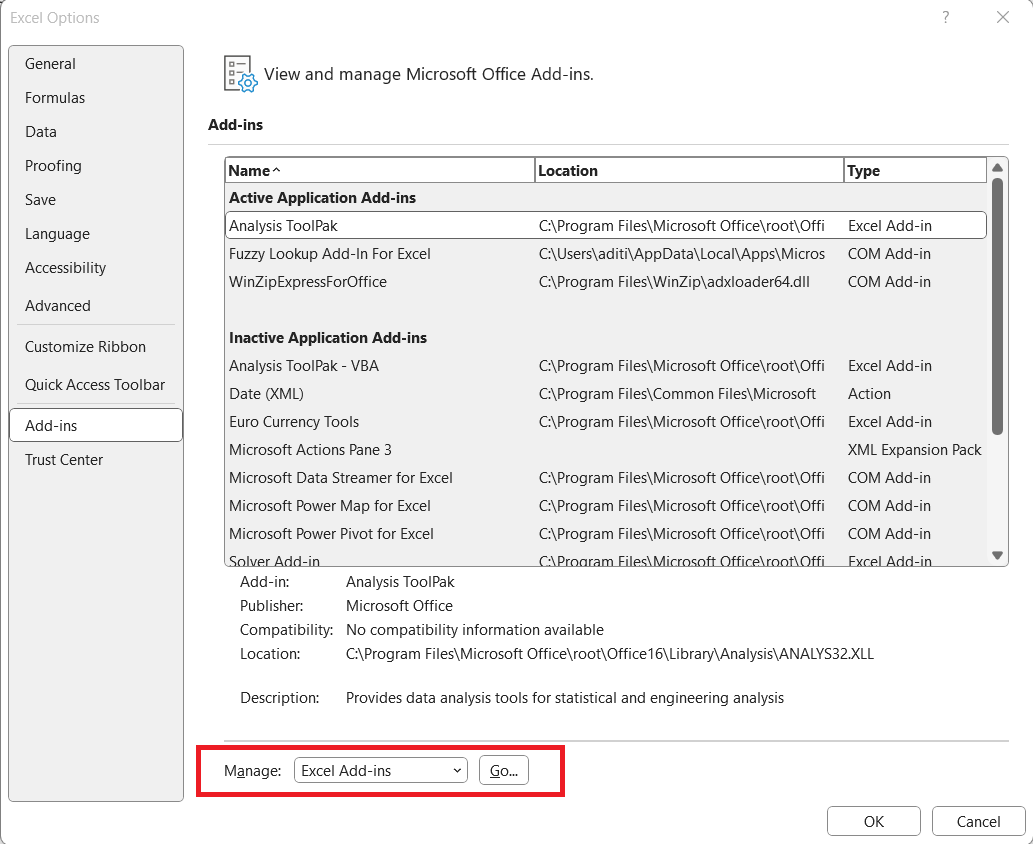
Task: Select Microsoft Power Map for Excel
Action: 605,506
